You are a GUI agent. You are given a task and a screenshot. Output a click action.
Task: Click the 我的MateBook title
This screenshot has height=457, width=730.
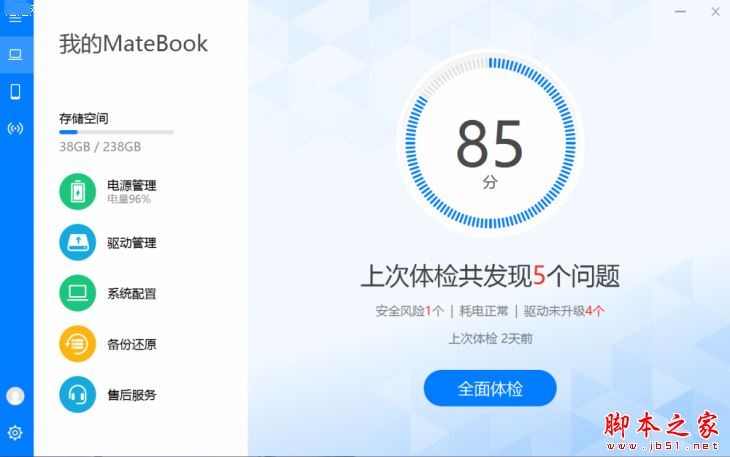[x=134, y=44]
